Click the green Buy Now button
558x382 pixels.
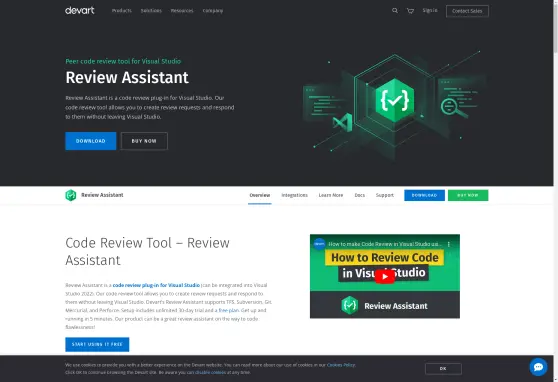click(x=468, y=195)
